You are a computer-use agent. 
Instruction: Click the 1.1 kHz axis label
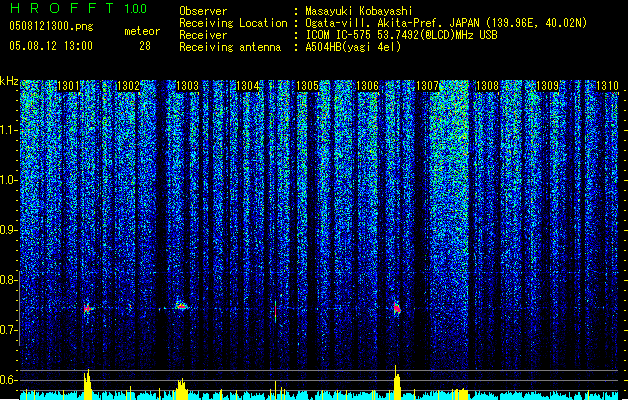coord(8,130)
